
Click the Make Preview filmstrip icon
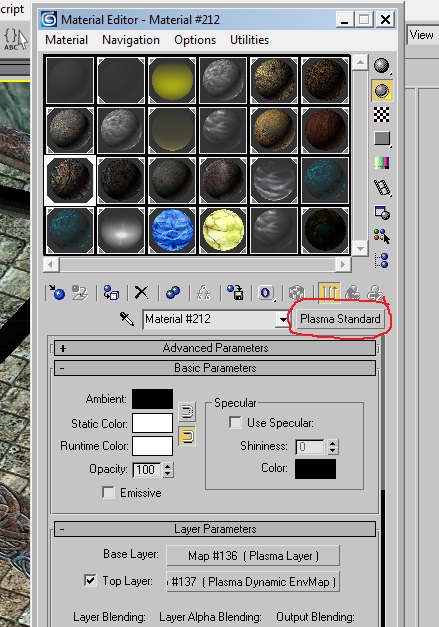coord(382,188)
